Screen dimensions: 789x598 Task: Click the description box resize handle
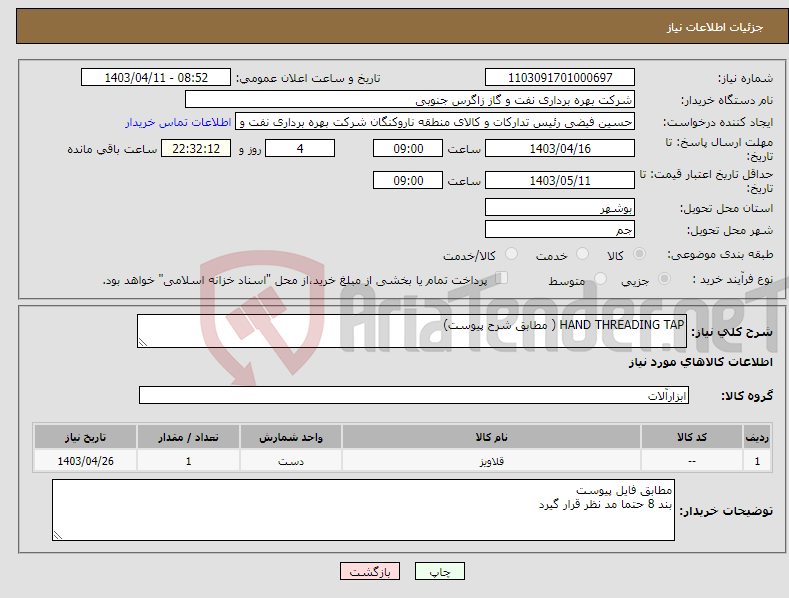tap(143, 342)
